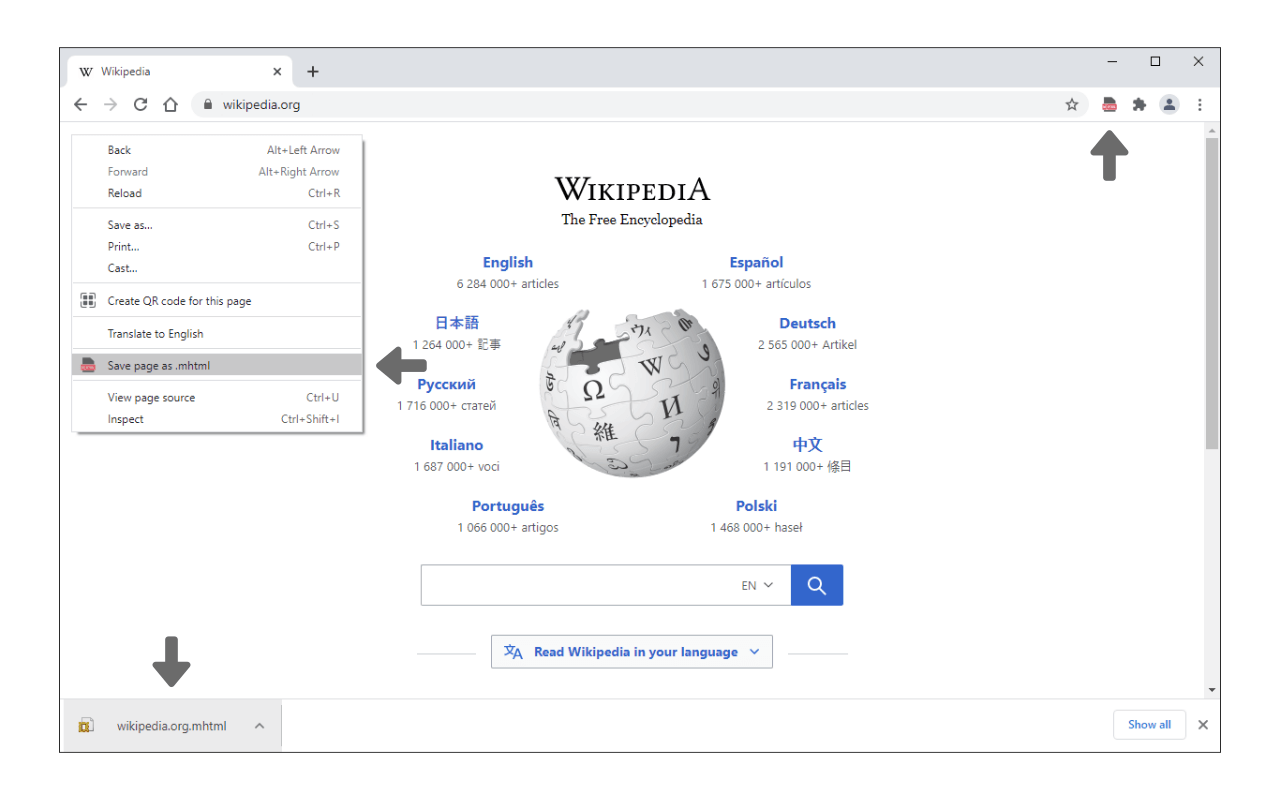
Task: Click the Wikipedia heading text
Action: (x=632, y=189)
